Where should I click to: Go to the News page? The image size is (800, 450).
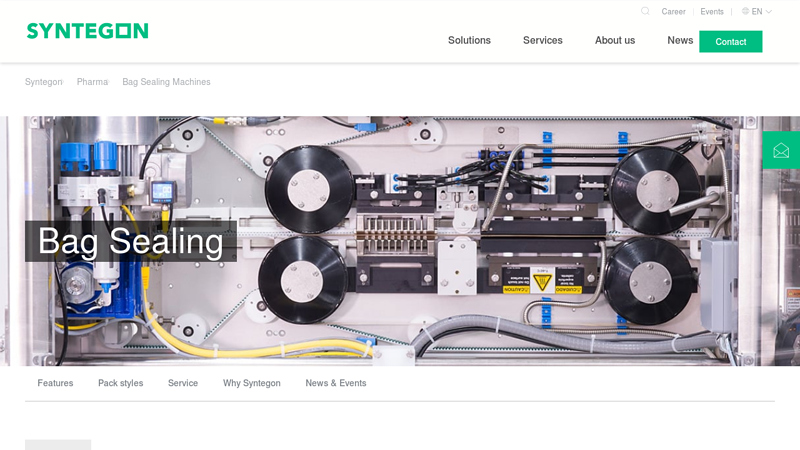(x=680, y=41)
